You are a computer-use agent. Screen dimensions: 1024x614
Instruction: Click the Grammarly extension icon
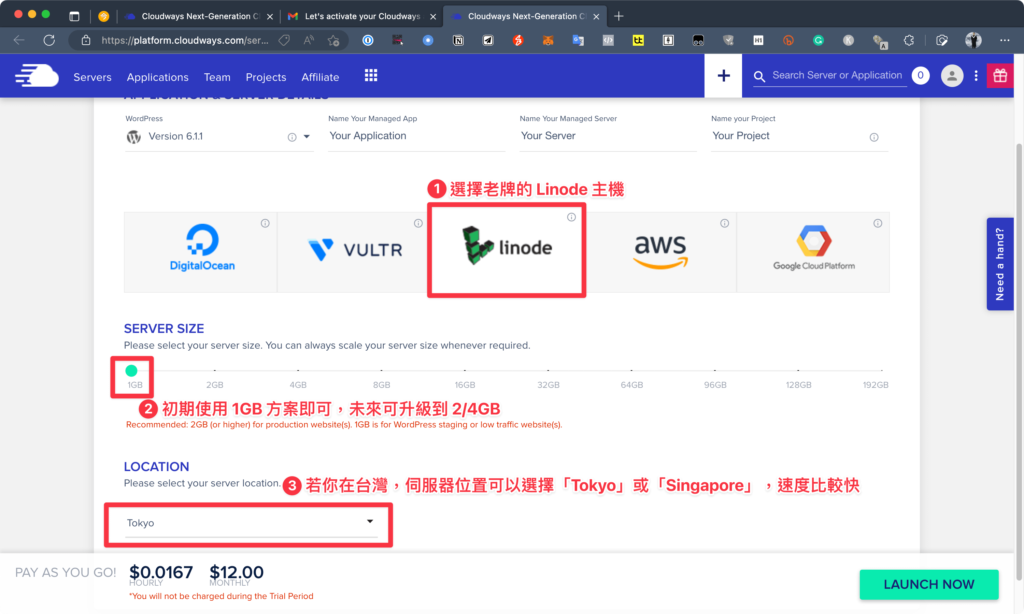(818, 40)
